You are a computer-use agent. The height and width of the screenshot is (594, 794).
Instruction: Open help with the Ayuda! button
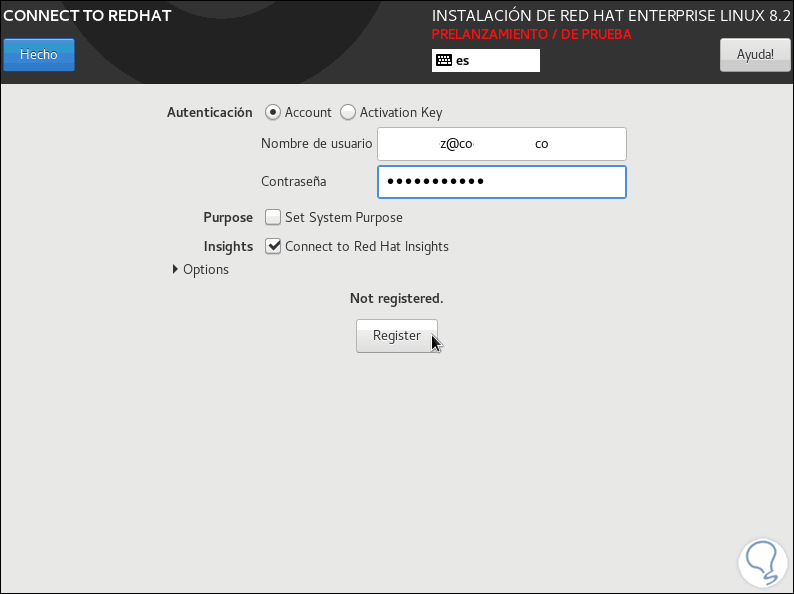click(x=755, y=55)
